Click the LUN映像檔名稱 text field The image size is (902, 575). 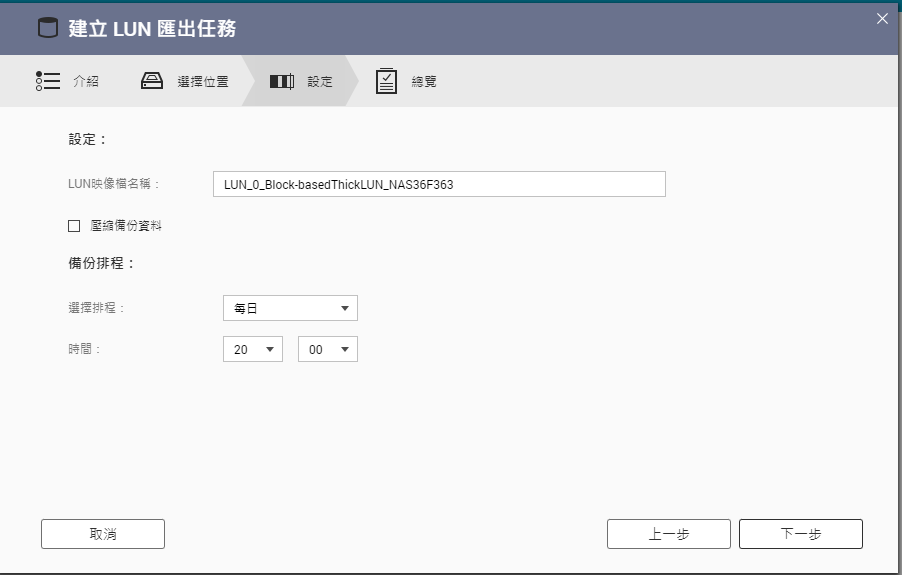tap(439, 184)
